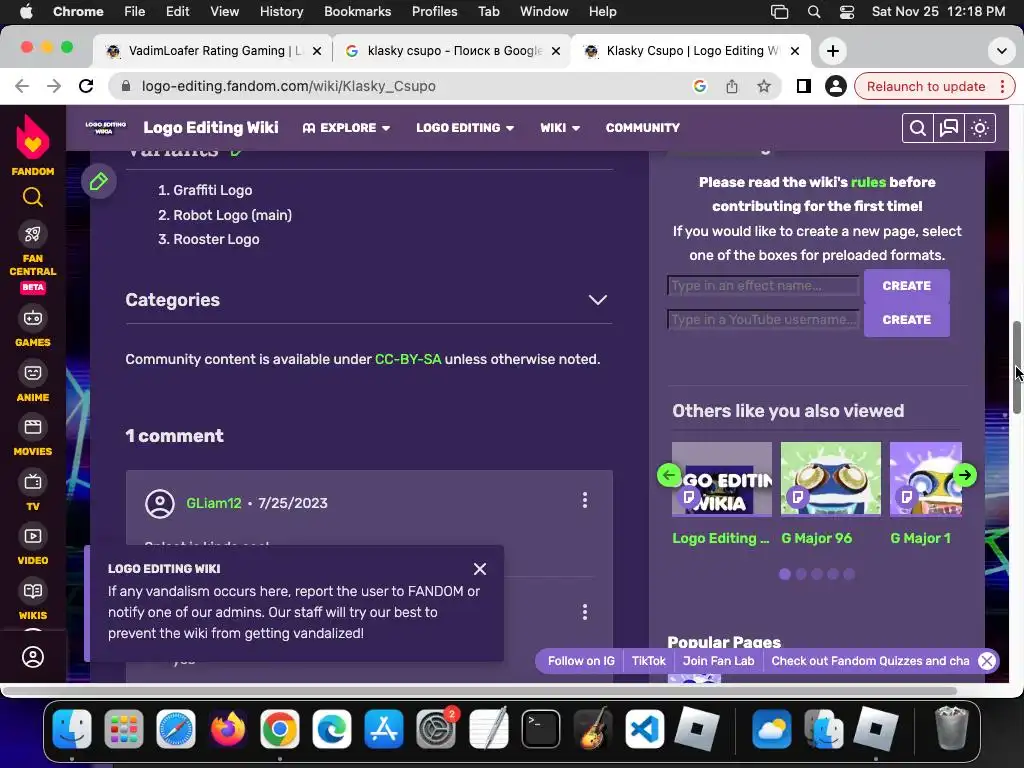Click the CC-BY-SA license link
Screen dimensions: 1024x768
[x=408, y=359]
